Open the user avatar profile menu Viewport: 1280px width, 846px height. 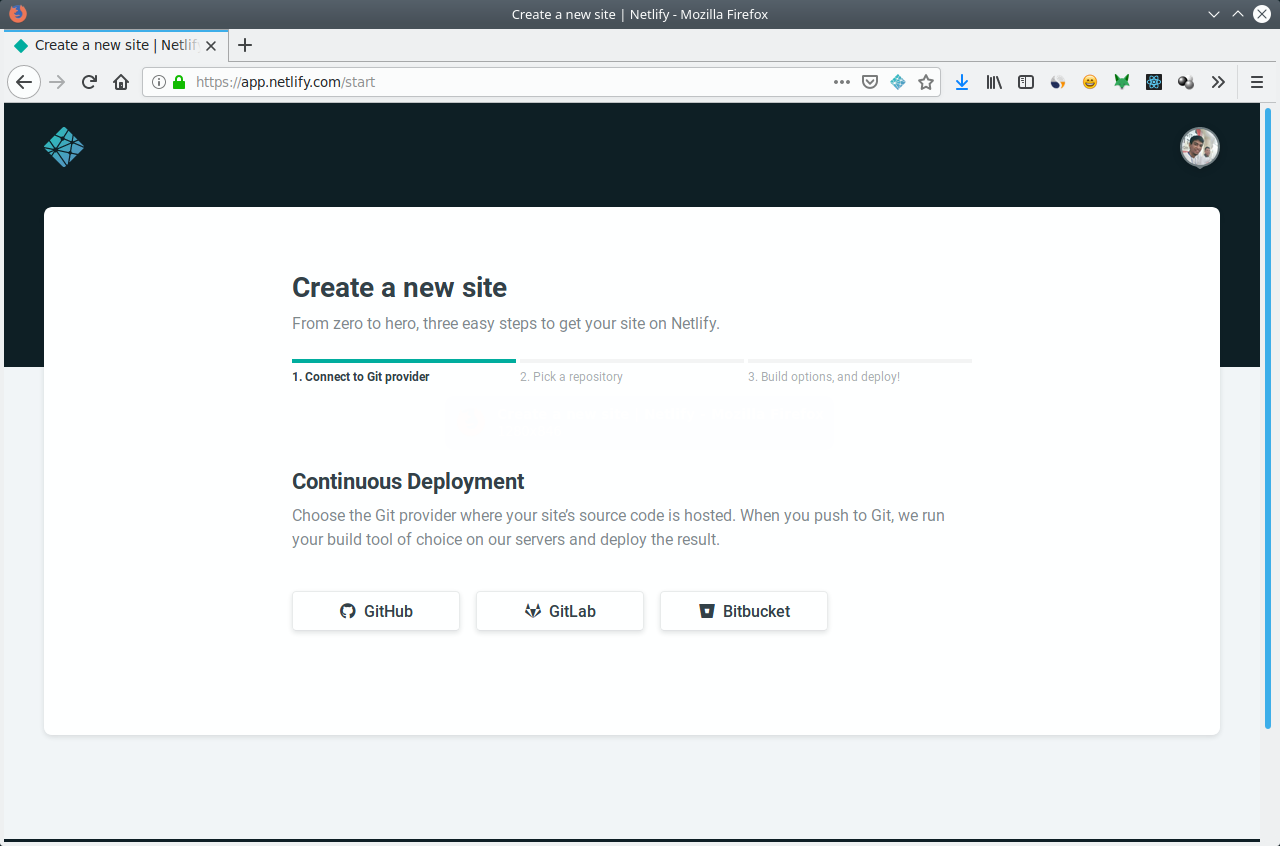tap(1199, 146)
